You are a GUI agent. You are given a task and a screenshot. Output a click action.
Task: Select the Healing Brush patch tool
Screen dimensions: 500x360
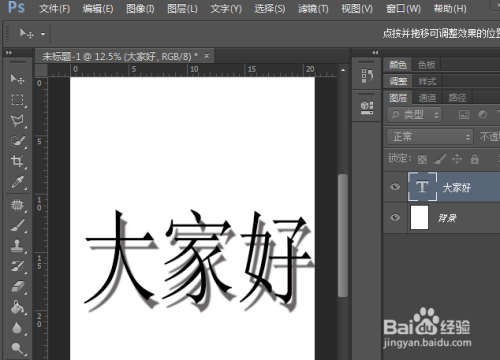click(17, 205)
